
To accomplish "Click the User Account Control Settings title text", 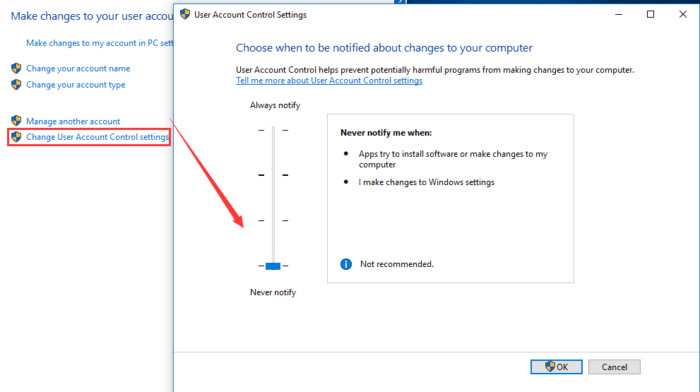I will [x=250, y=15].
